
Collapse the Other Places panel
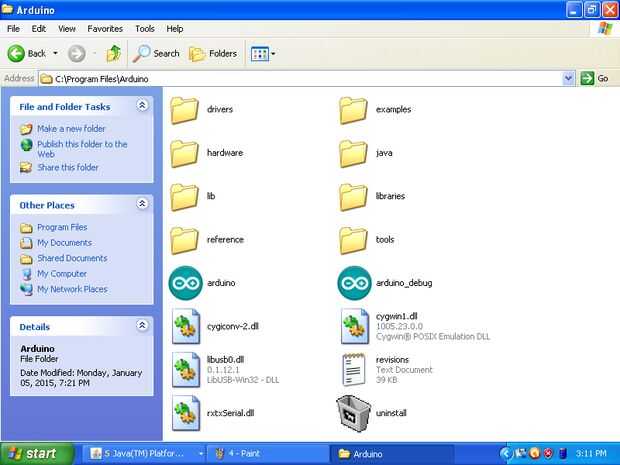pyautogui.click(x=142, y=204)
